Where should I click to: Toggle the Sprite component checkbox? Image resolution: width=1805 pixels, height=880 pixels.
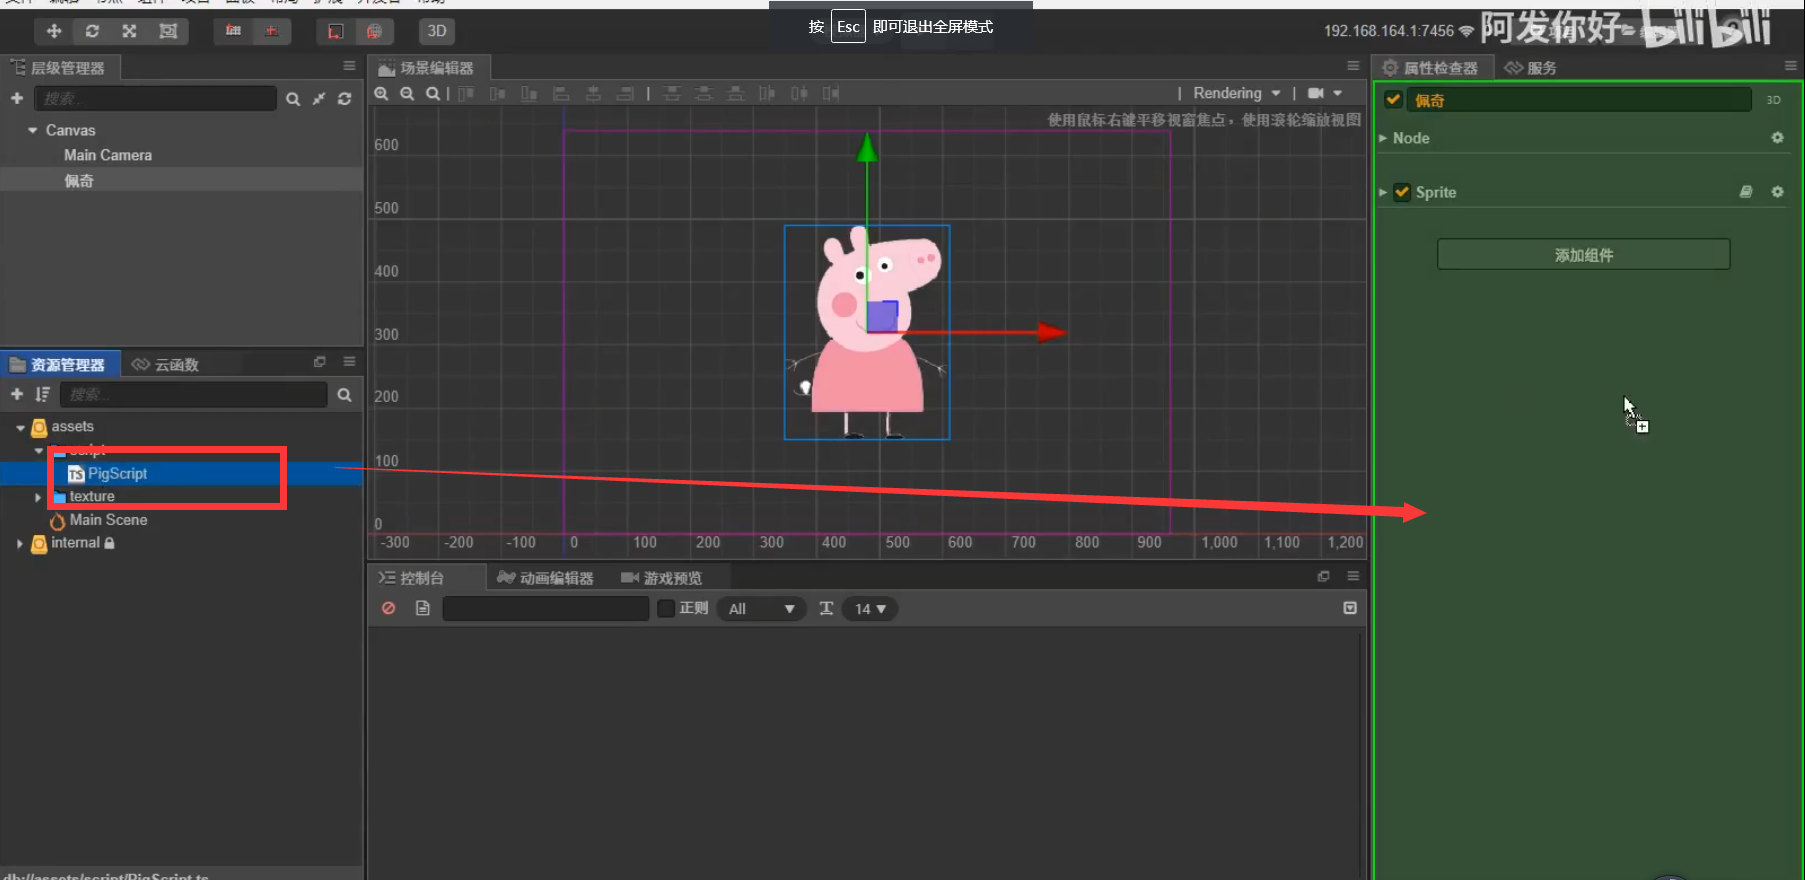1402,192
